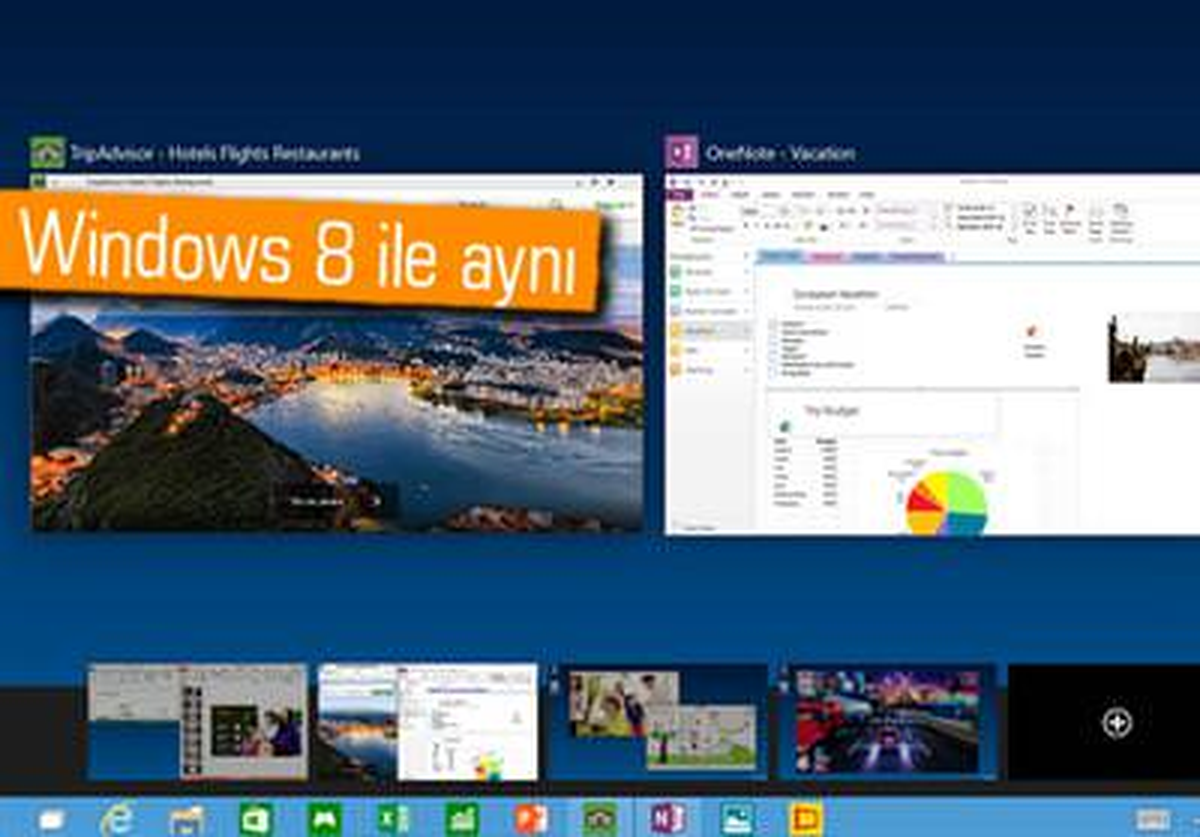Add a new virtual desktop with plus button
This screenshot has height=837, width=1200.
point(1116,722)
